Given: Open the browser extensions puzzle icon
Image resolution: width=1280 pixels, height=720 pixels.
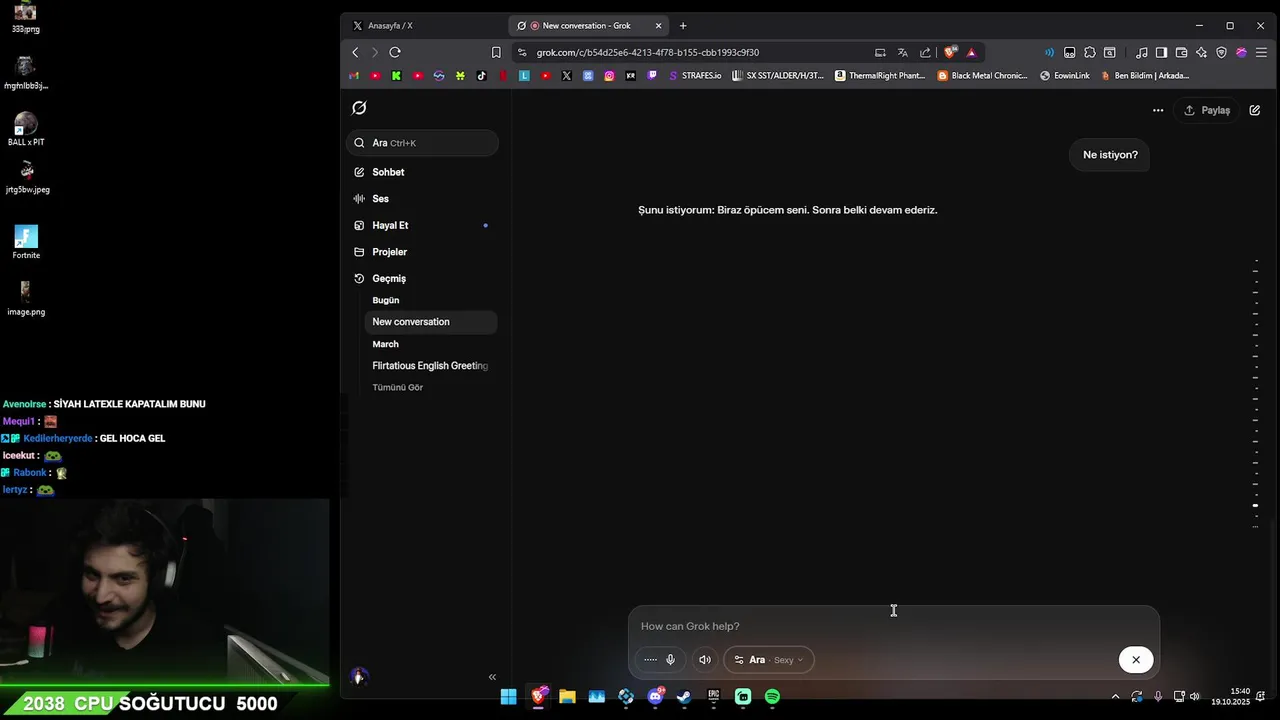Looking at the screenshot, I should pyautogui.click(x=1090, y=52).
